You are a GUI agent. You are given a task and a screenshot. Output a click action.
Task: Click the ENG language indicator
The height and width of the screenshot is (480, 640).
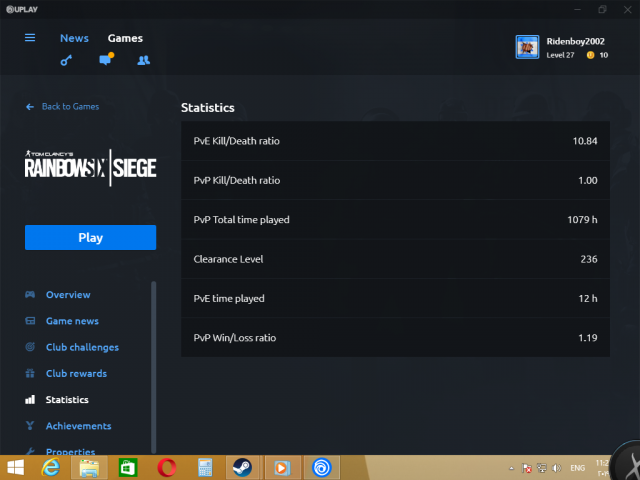(578, 468)
